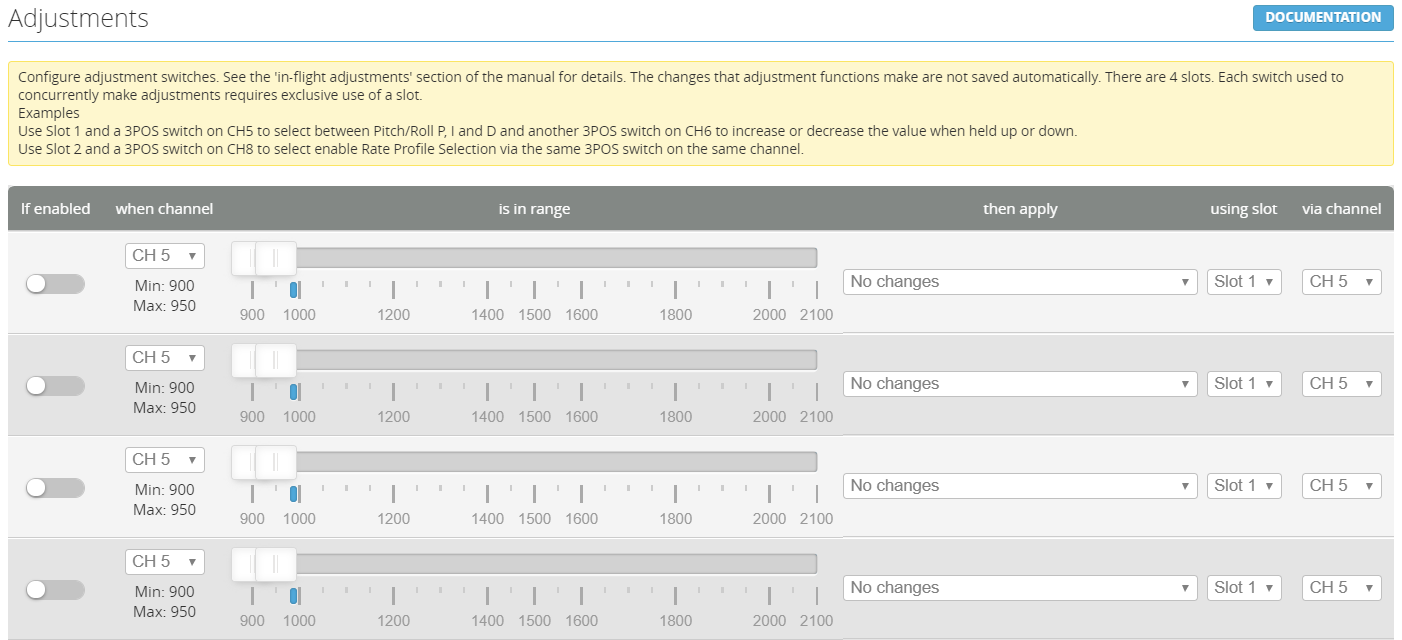Click the third row range slider track near 1500
The height and width of the screenshot is (640, 1402).
[x=534, y=462]
